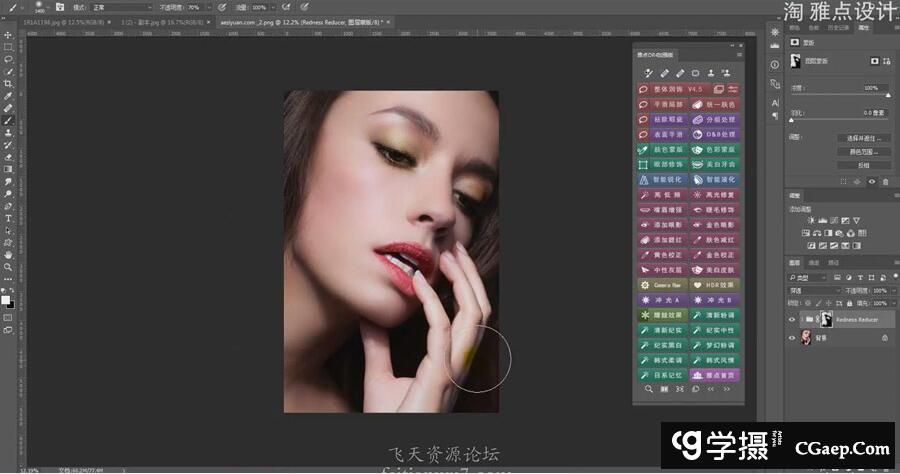Toggle mask visibility eye in Properties panel
Viewport: 900px width, 474px height.
[872, 181]
